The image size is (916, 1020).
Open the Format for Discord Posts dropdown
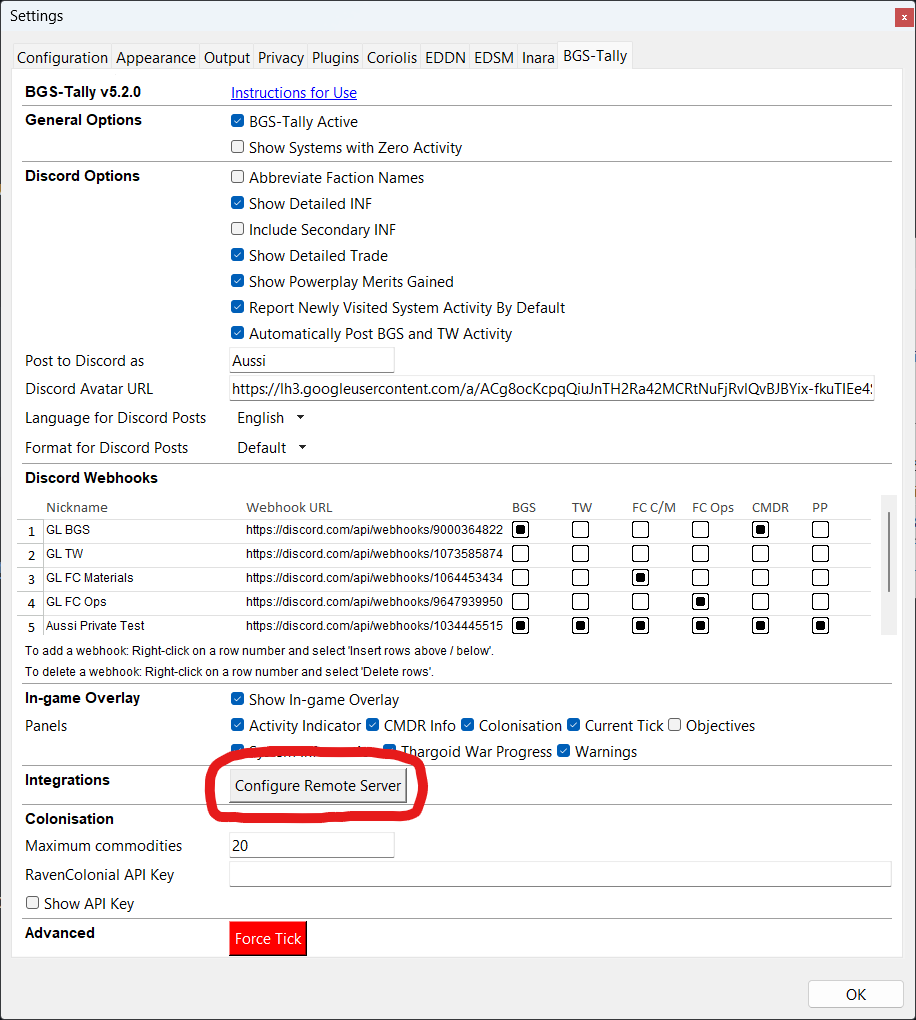(x=271, y=448)
